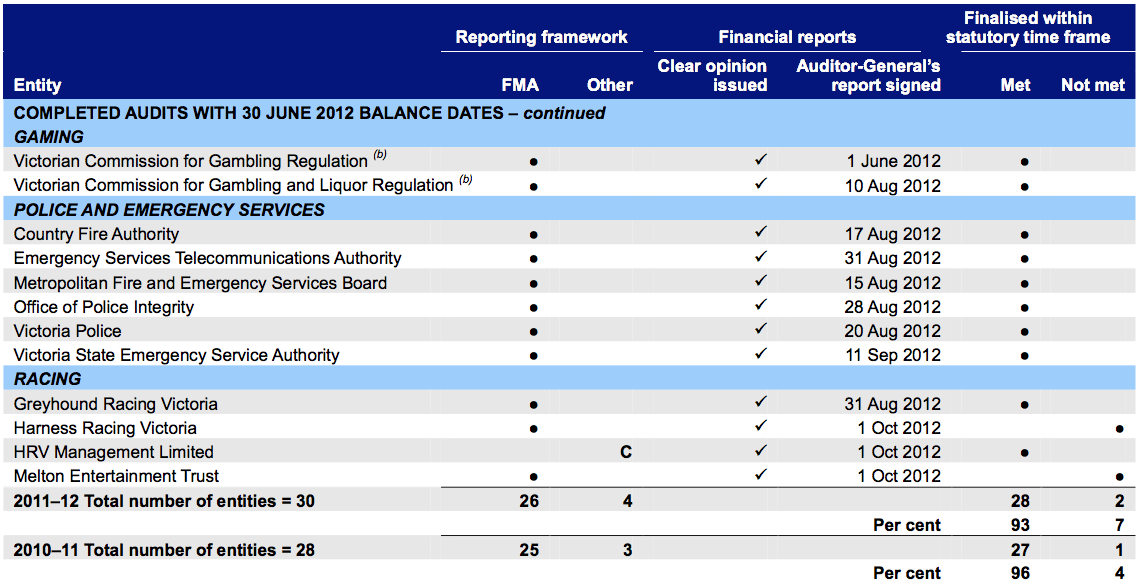The height and width of the screenshot is (586, 1141).
Task: Select Office of Police Integrity
Action: pos(103,307)
